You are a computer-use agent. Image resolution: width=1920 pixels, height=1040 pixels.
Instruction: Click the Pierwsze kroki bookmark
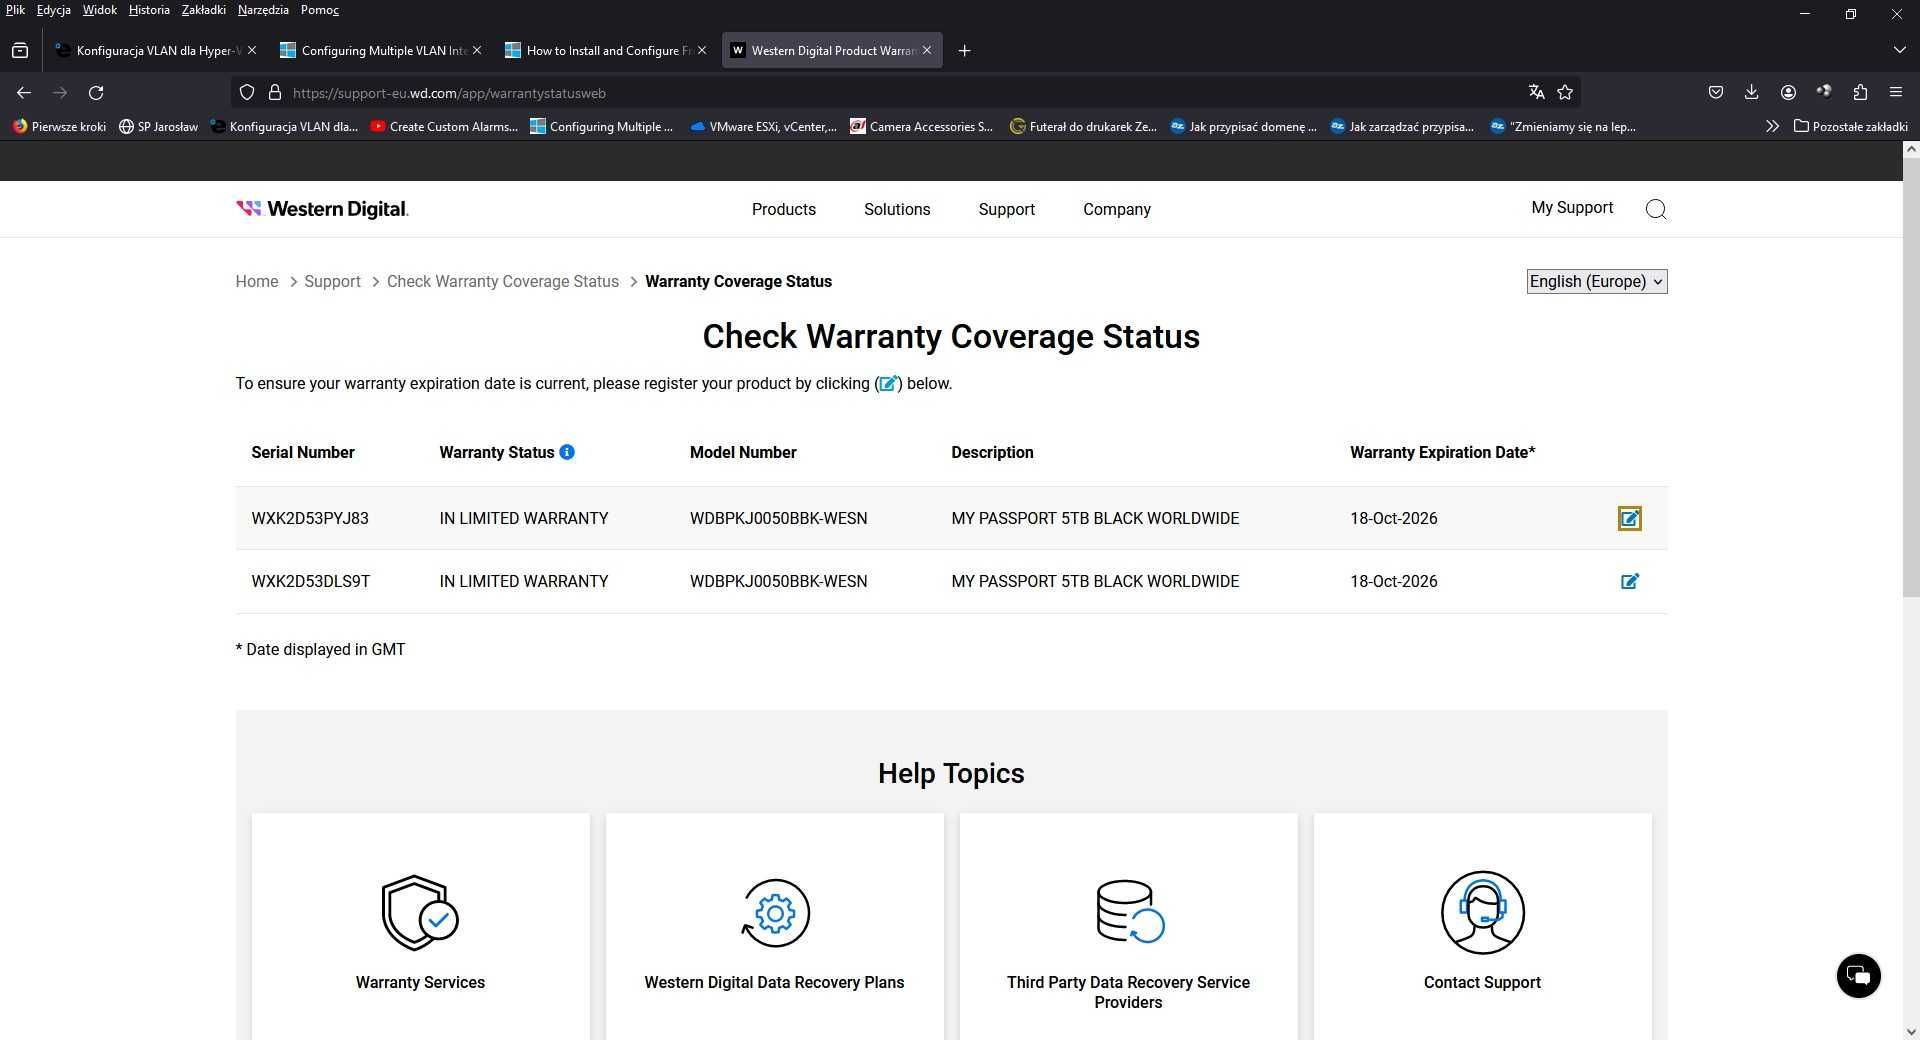tap(59, 126)
